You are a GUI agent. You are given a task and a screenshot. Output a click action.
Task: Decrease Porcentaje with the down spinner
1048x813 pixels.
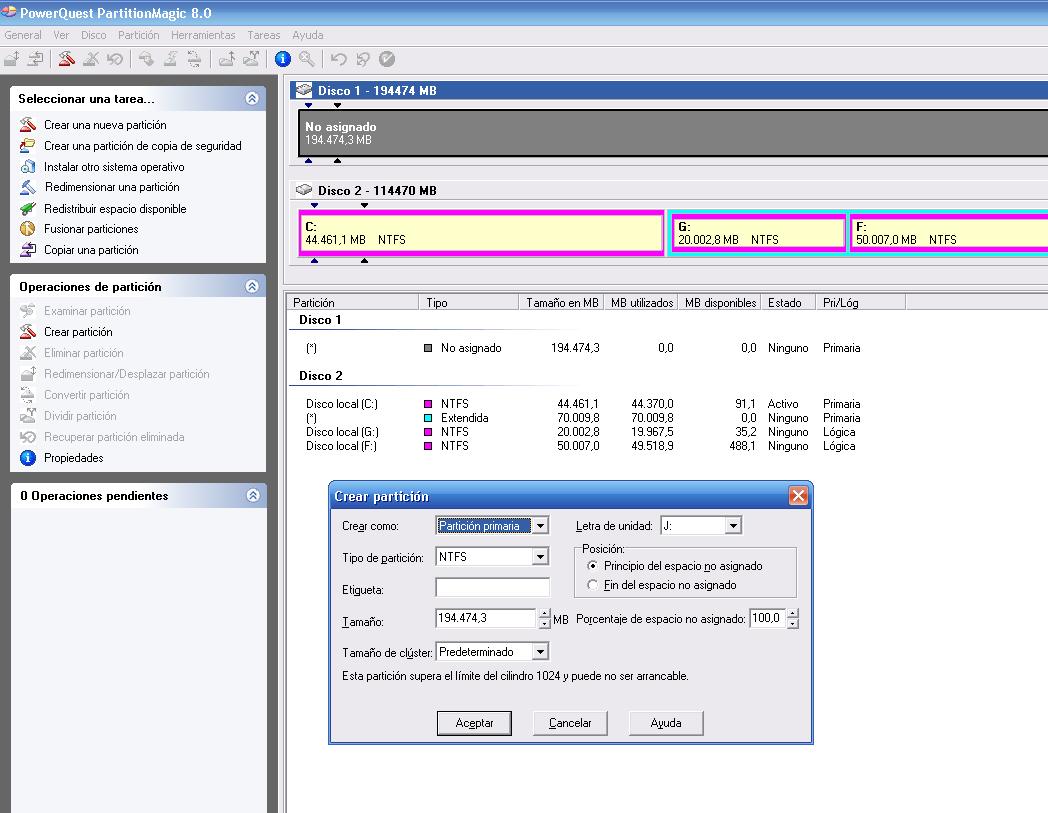click(793, 624)
